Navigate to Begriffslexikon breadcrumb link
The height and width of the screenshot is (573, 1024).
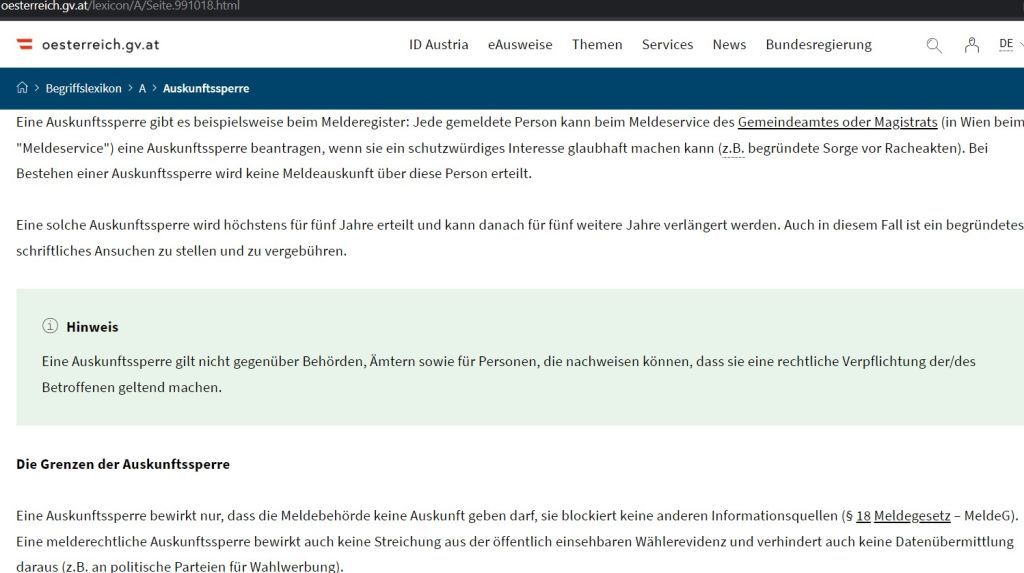[85, 88]
